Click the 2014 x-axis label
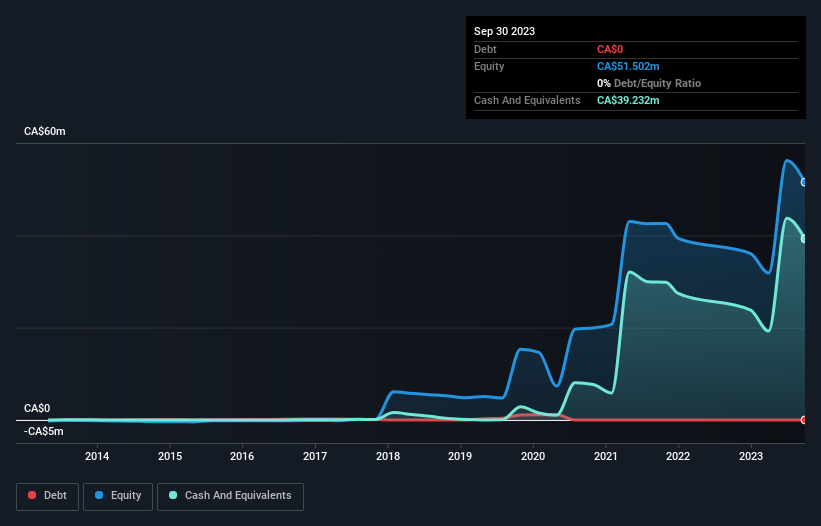Image resolution: width=821 pixels, height=526 pixels. coord(97,456)
